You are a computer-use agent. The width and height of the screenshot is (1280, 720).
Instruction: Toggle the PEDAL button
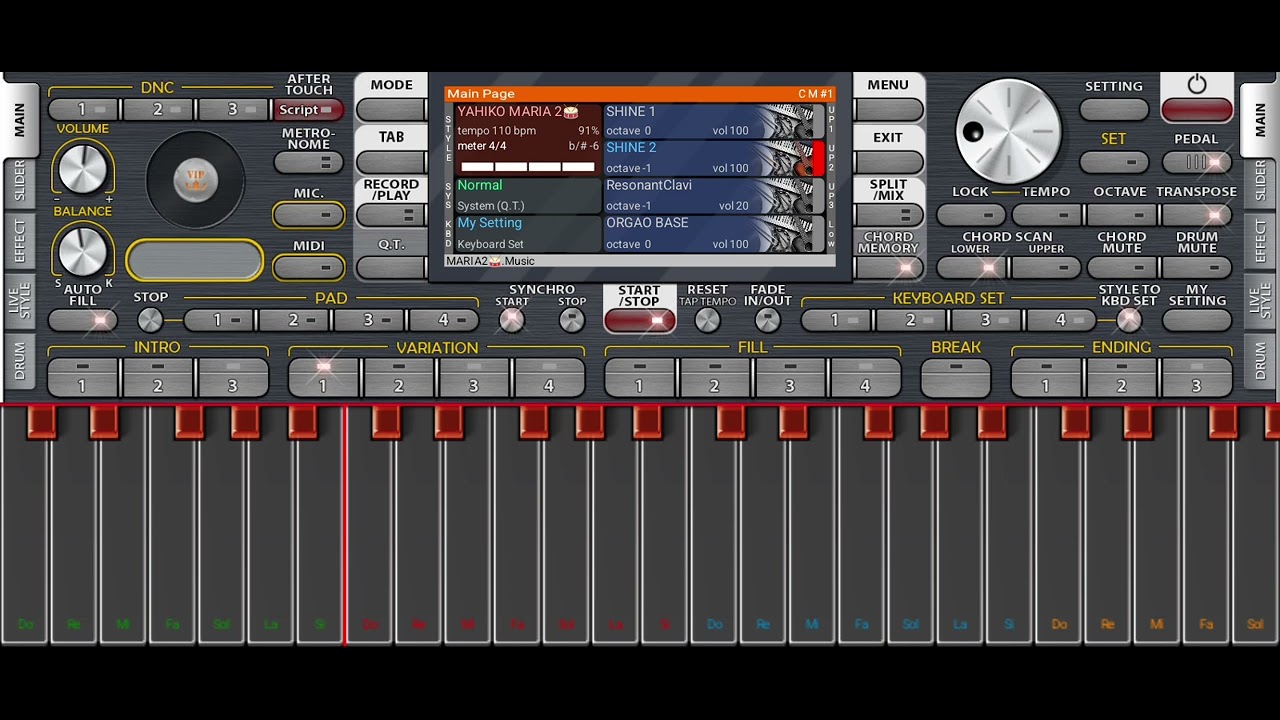coord(1197,162)
